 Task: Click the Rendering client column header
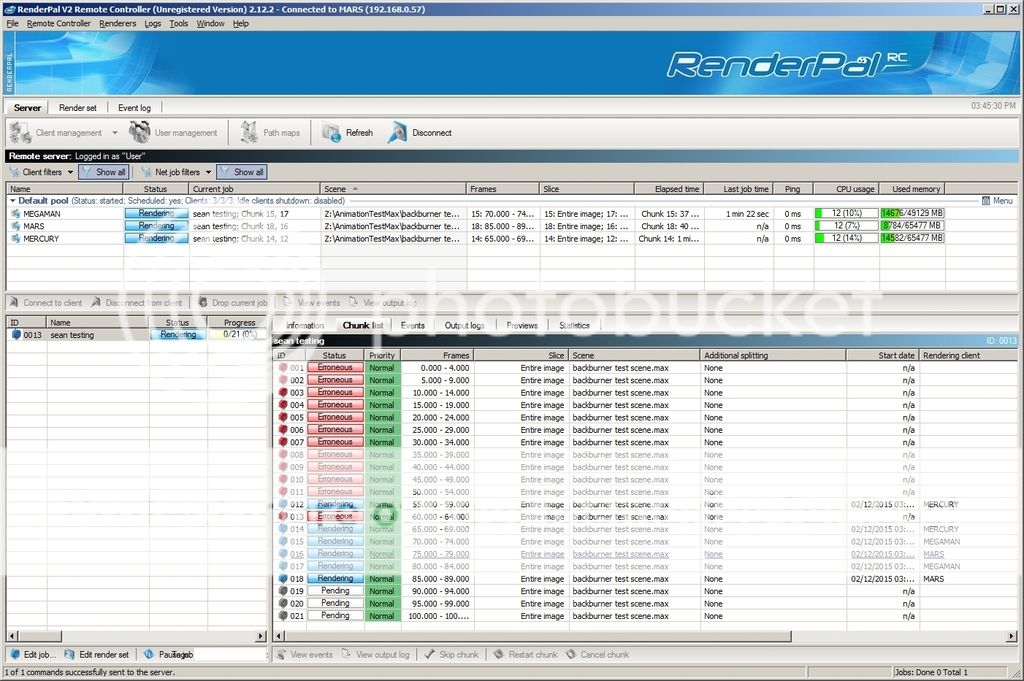968,355
